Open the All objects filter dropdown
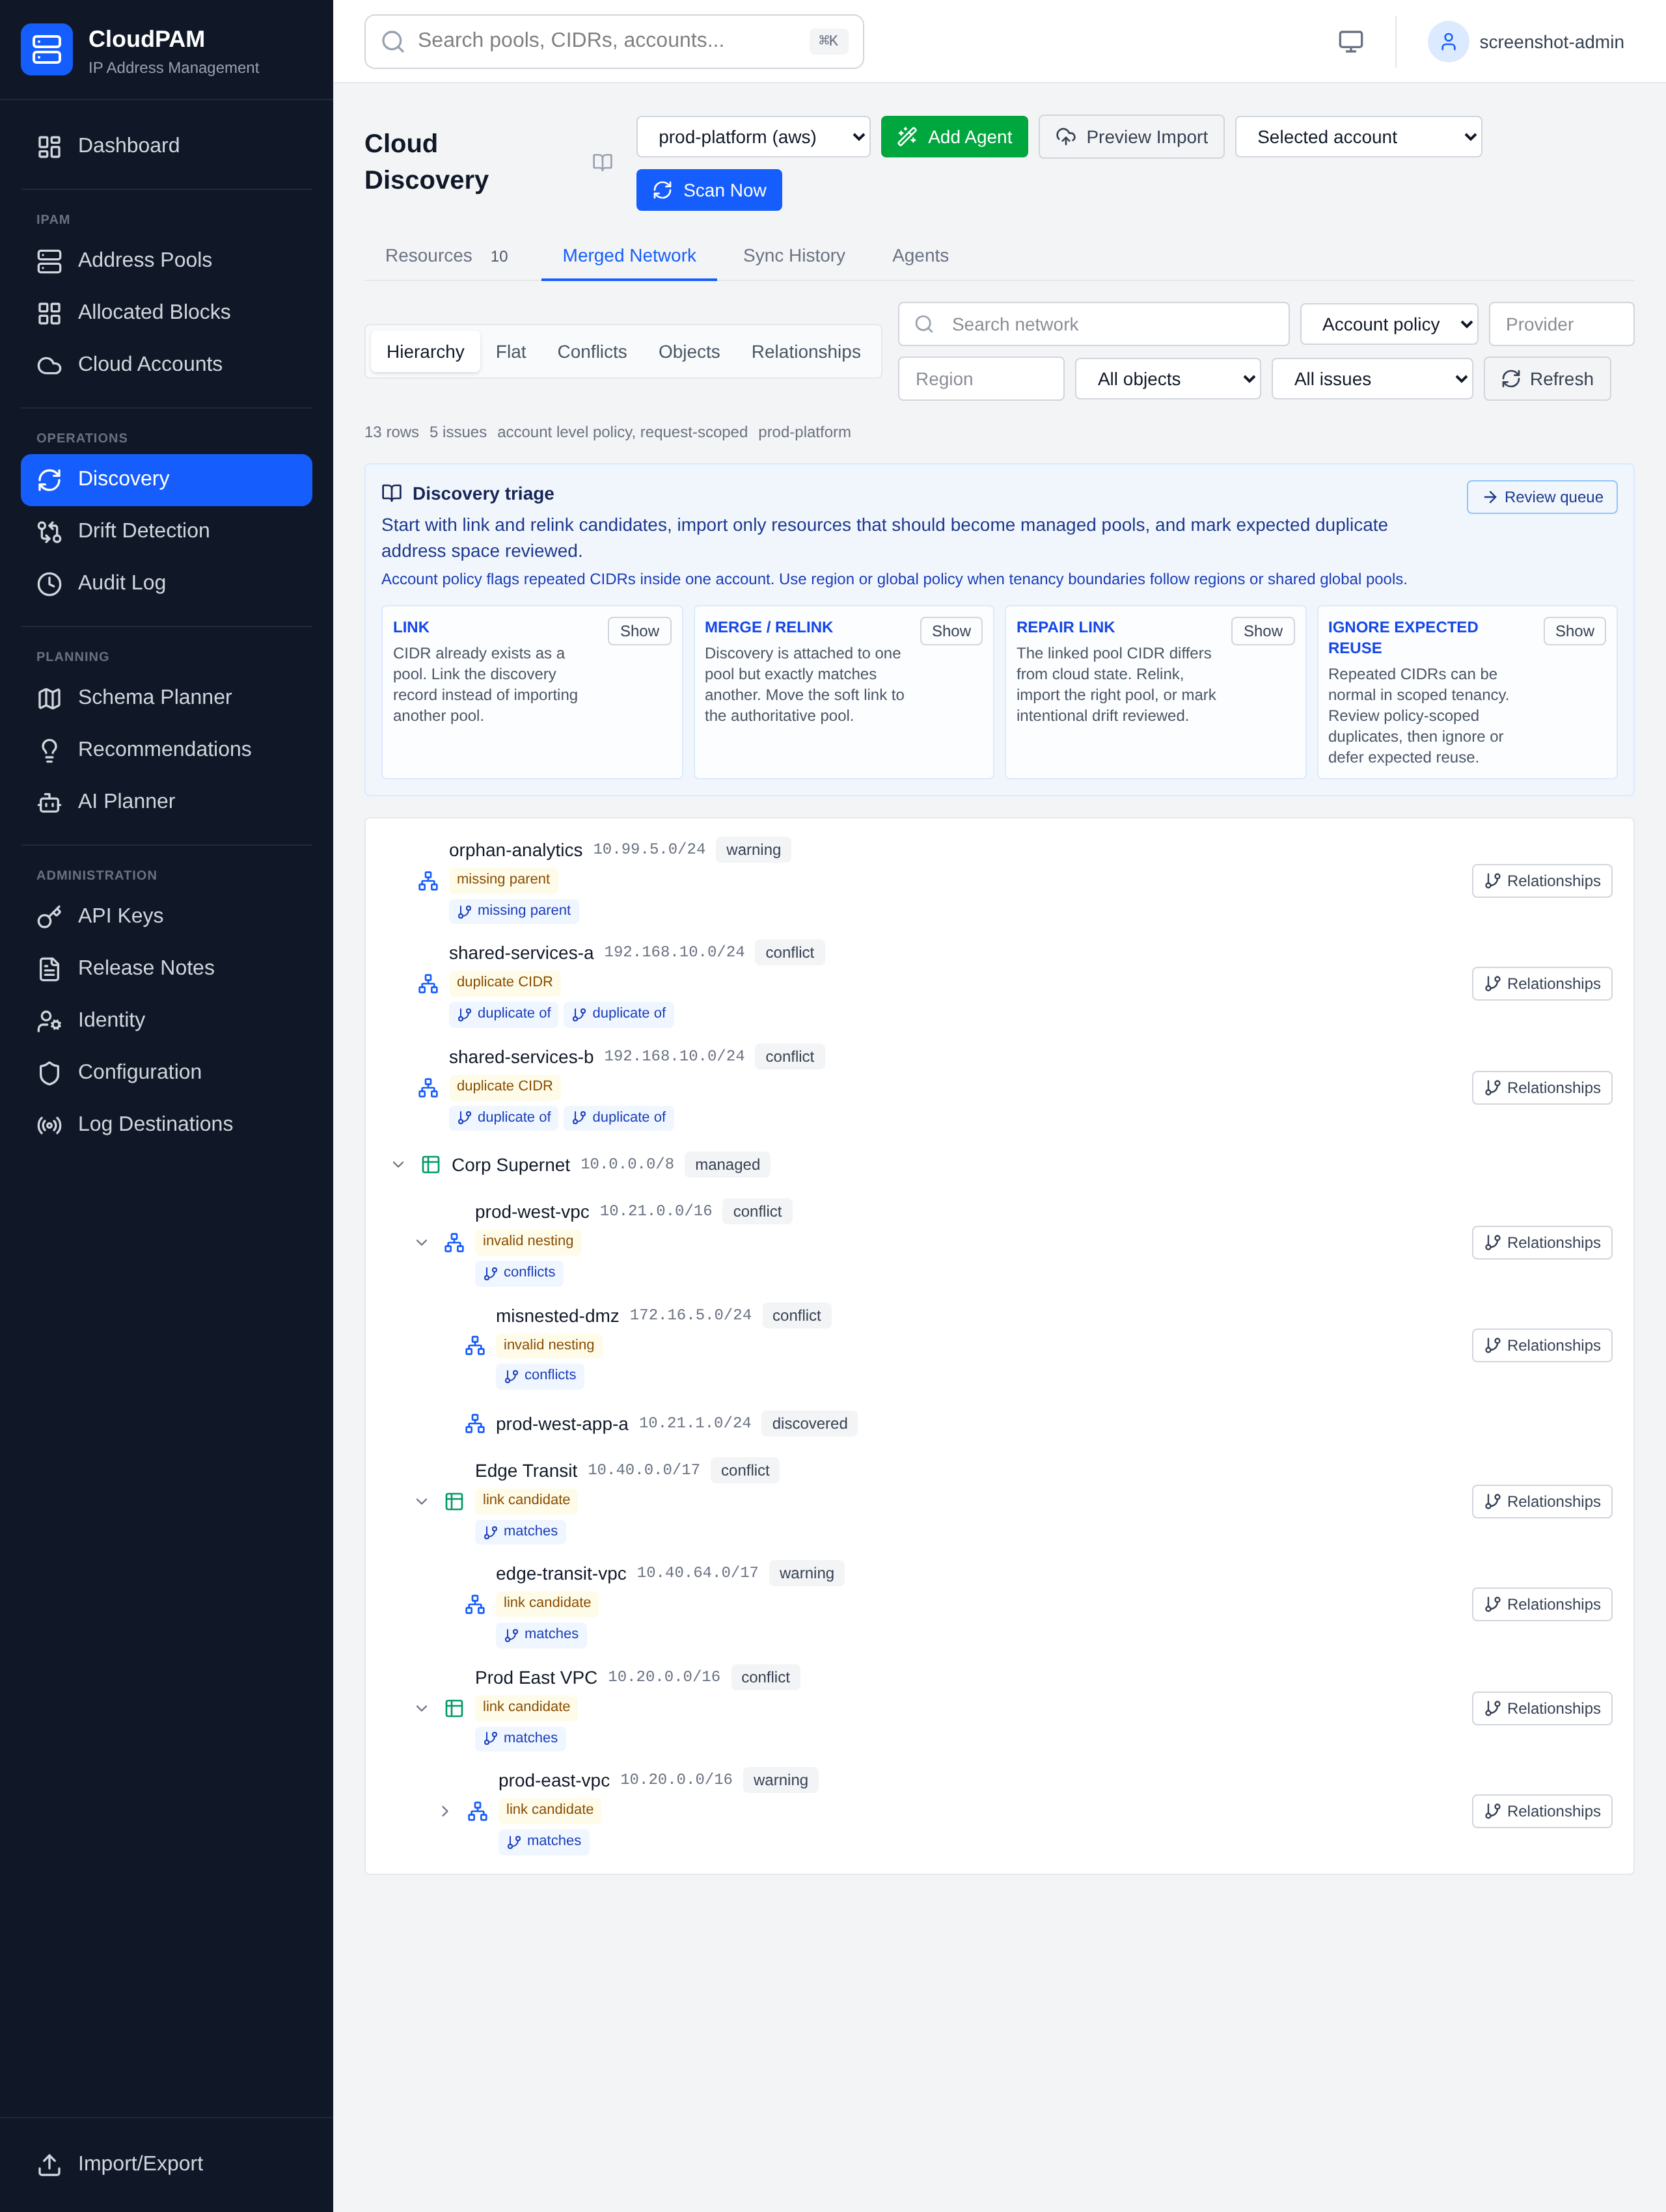1666x2212 pixels. (1167, 379)
